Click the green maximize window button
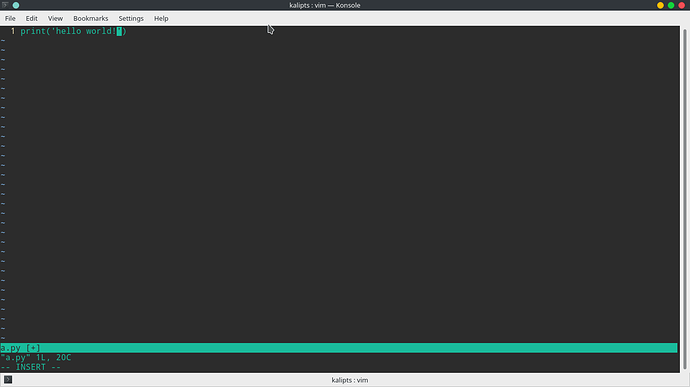Image resolution: width=690 pixels, height=387 pixels. (x=671, y=5)
